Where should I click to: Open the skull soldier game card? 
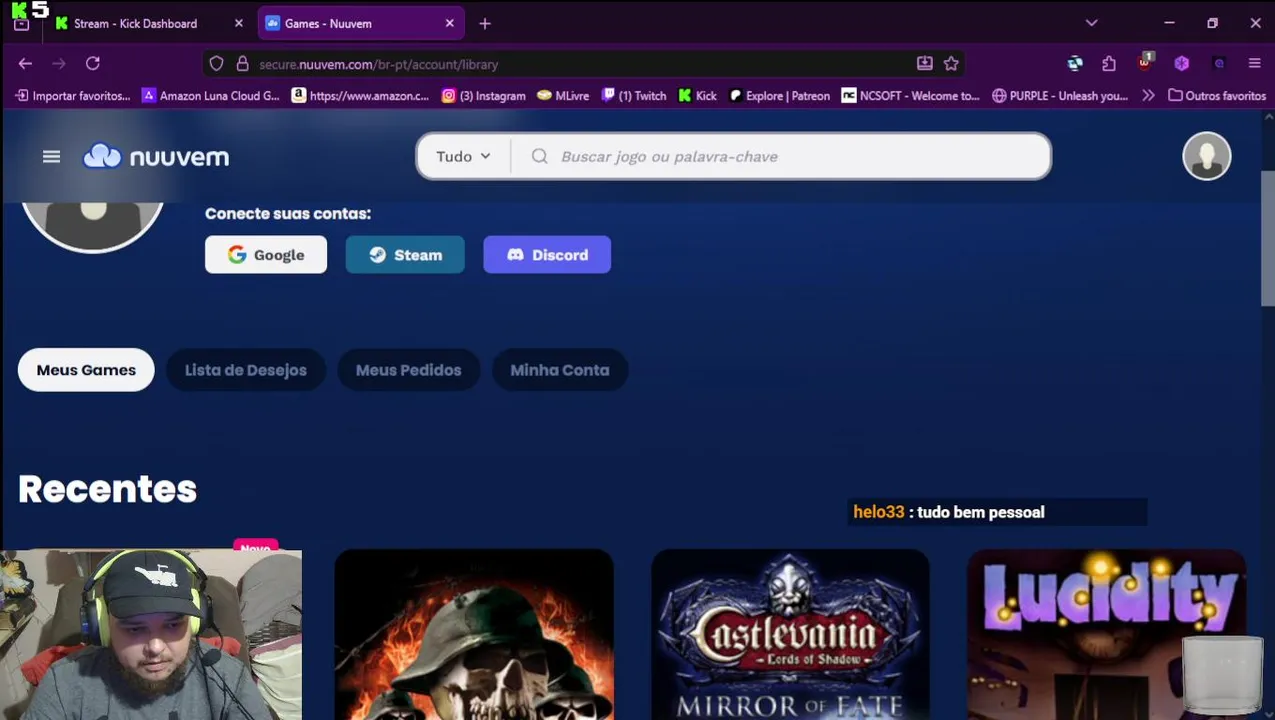(474, 634)
